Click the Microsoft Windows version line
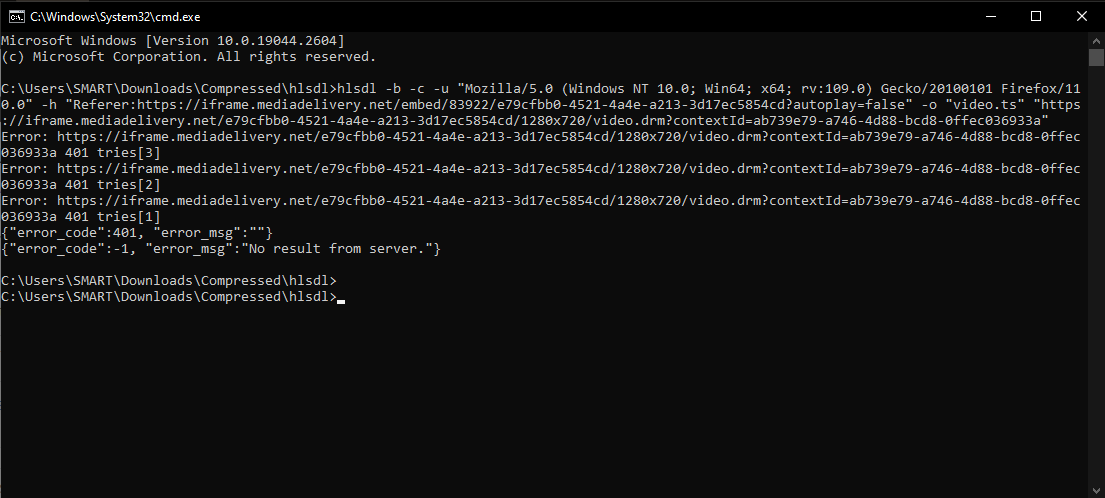Screen dimensions: 1105x498 (x=172, y=40)
